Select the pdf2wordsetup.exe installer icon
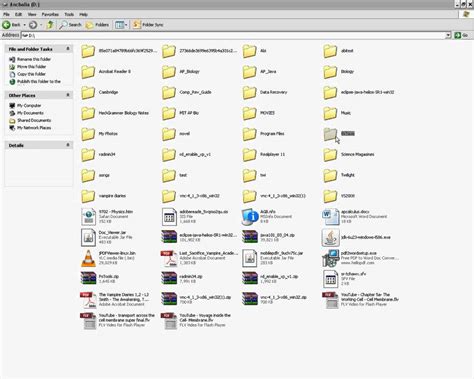The height and width of the screenshot is (379, 474). click(x=330, y=258)
